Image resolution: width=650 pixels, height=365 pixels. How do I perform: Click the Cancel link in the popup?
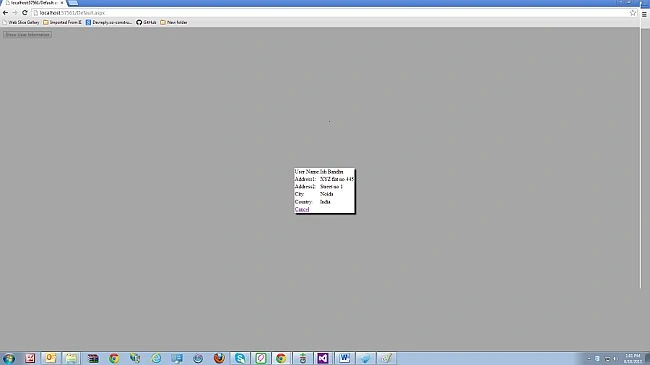point(302,209)
